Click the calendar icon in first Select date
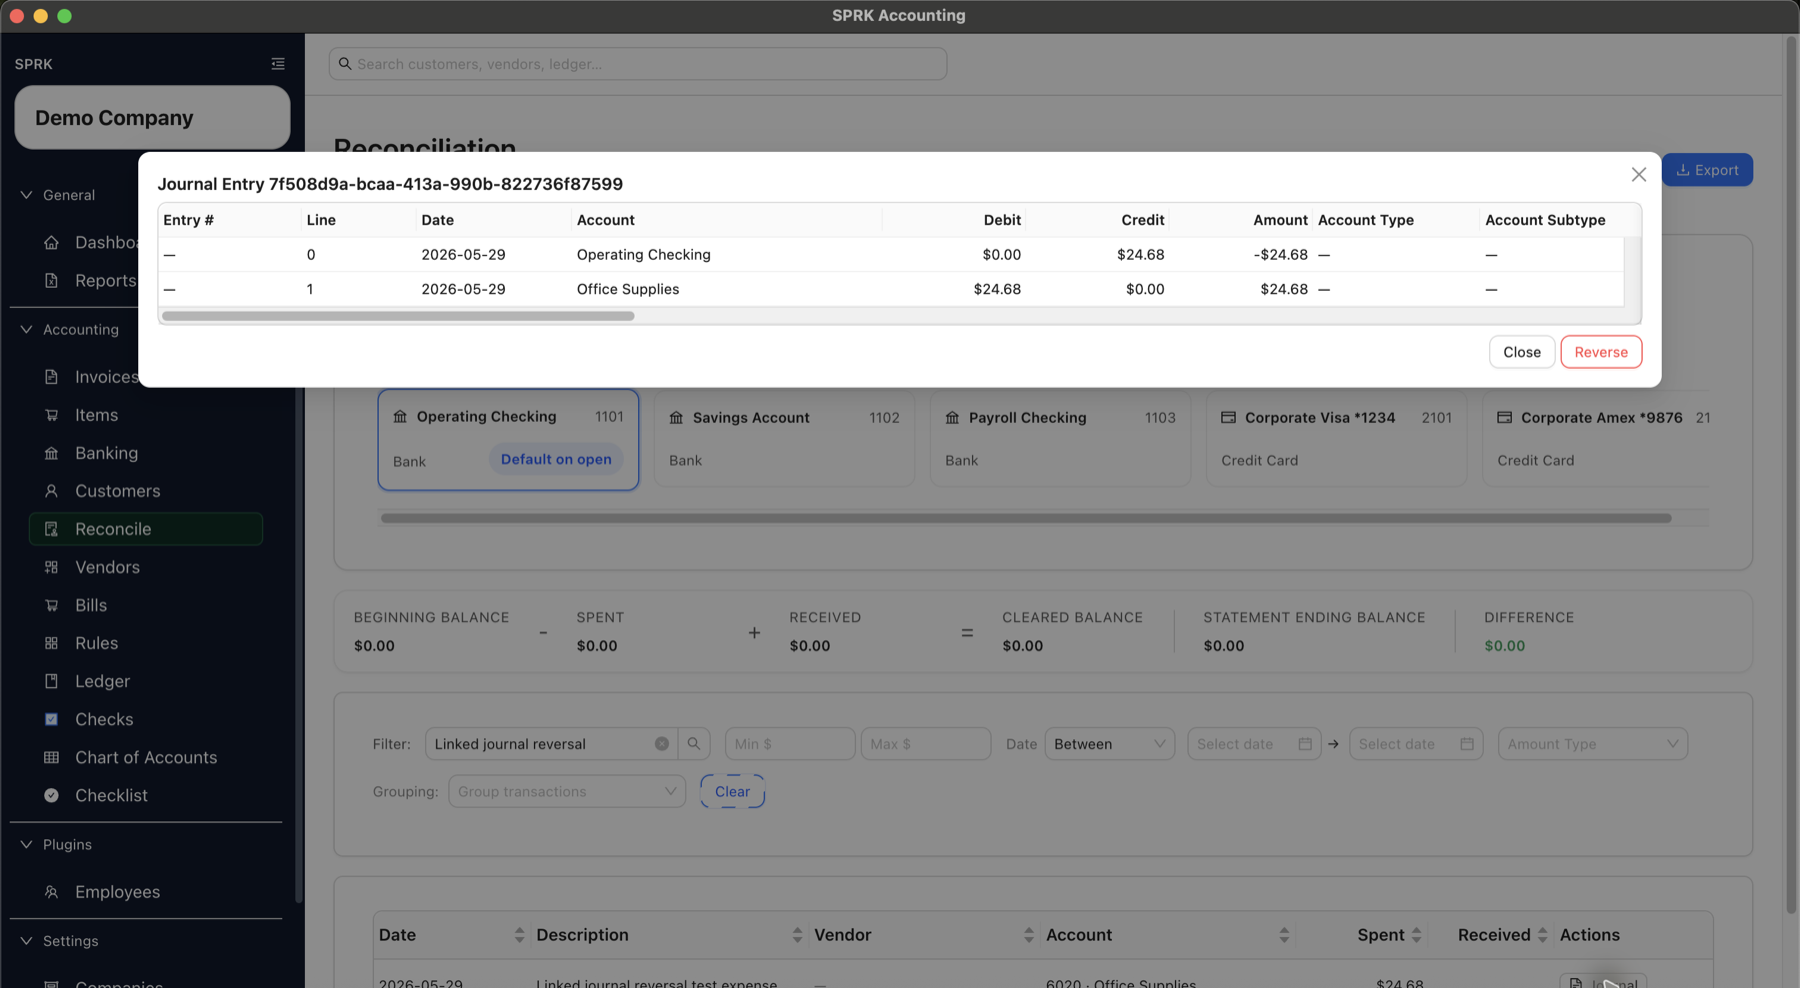 1305,744
